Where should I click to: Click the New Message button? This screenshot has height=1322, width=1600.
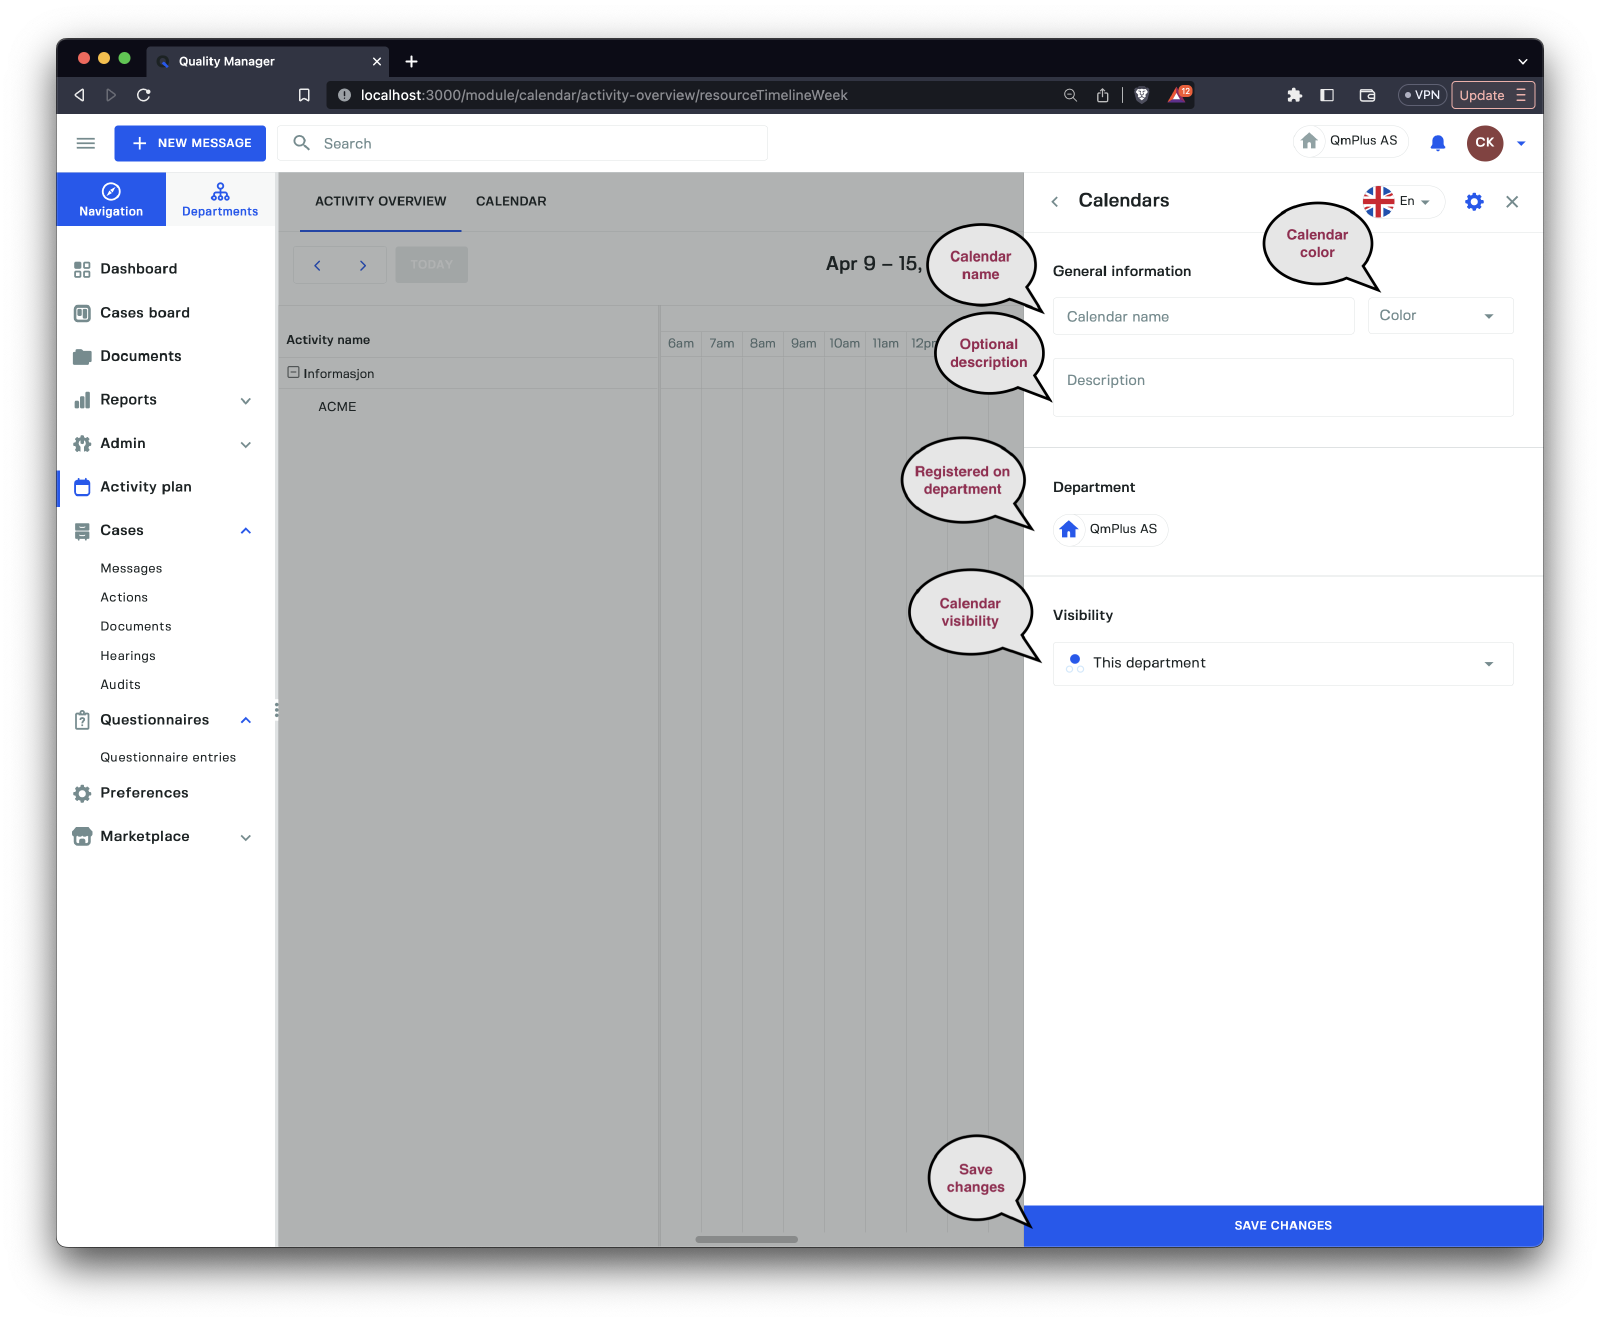pos(190,143)
